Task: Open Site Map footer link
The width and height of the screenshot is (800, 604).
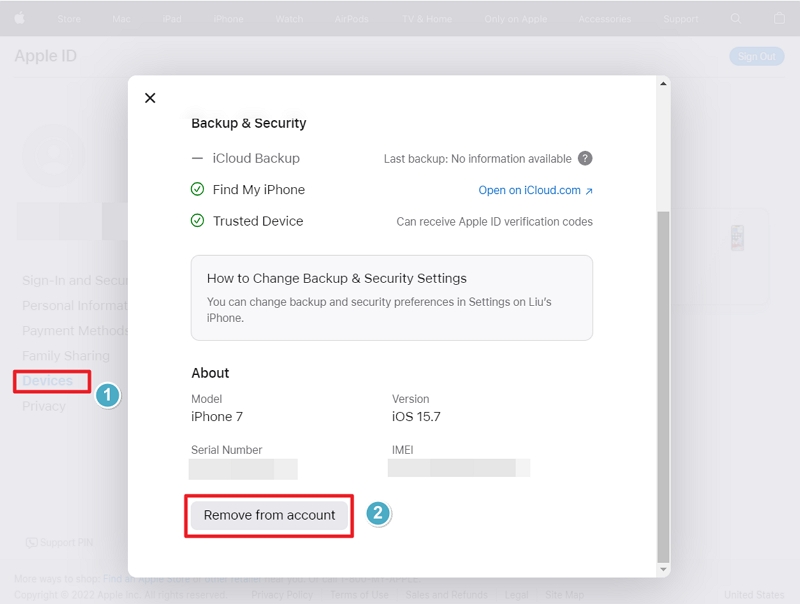Action: (x=564, y=595)
